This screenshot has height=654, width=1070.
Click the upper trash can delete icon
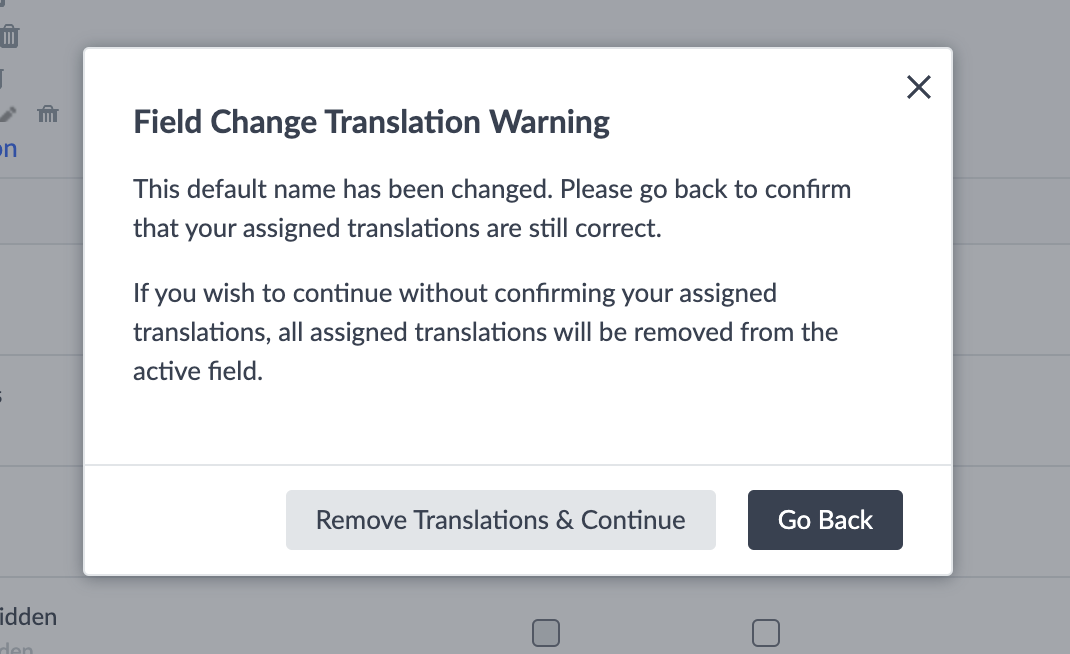pos(9,37)
